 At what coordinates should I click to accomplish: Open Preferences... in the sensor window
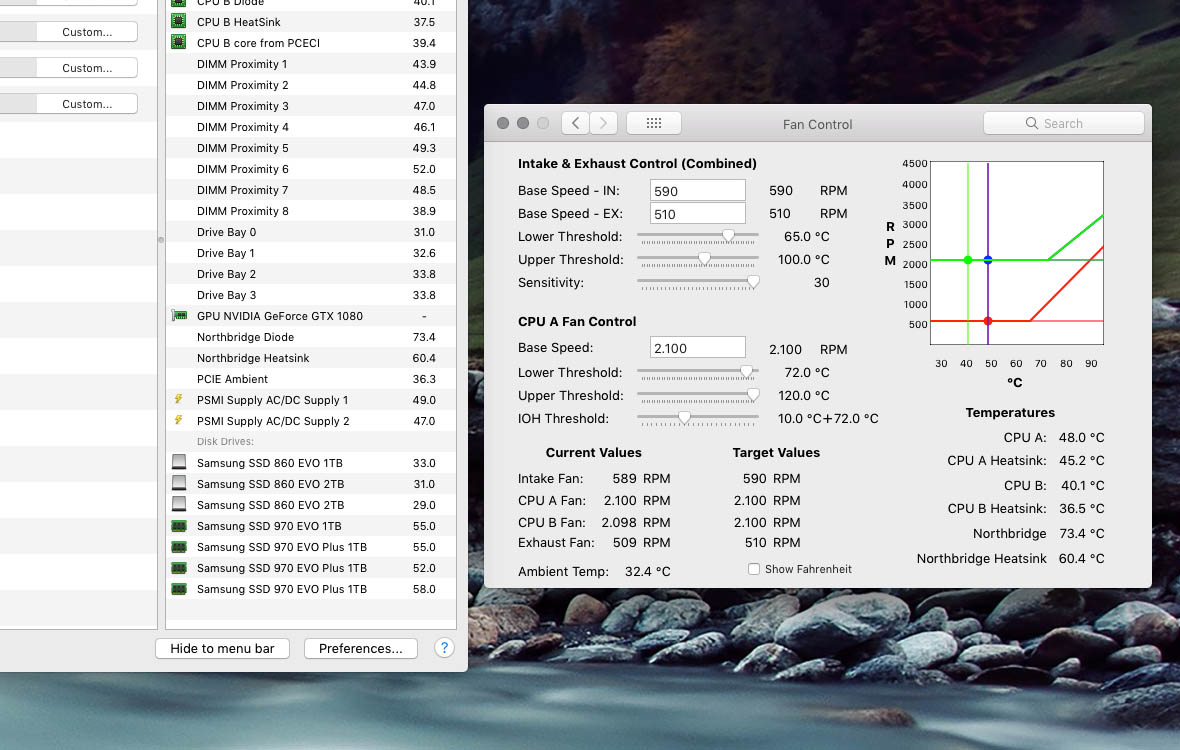pos(360,648)
